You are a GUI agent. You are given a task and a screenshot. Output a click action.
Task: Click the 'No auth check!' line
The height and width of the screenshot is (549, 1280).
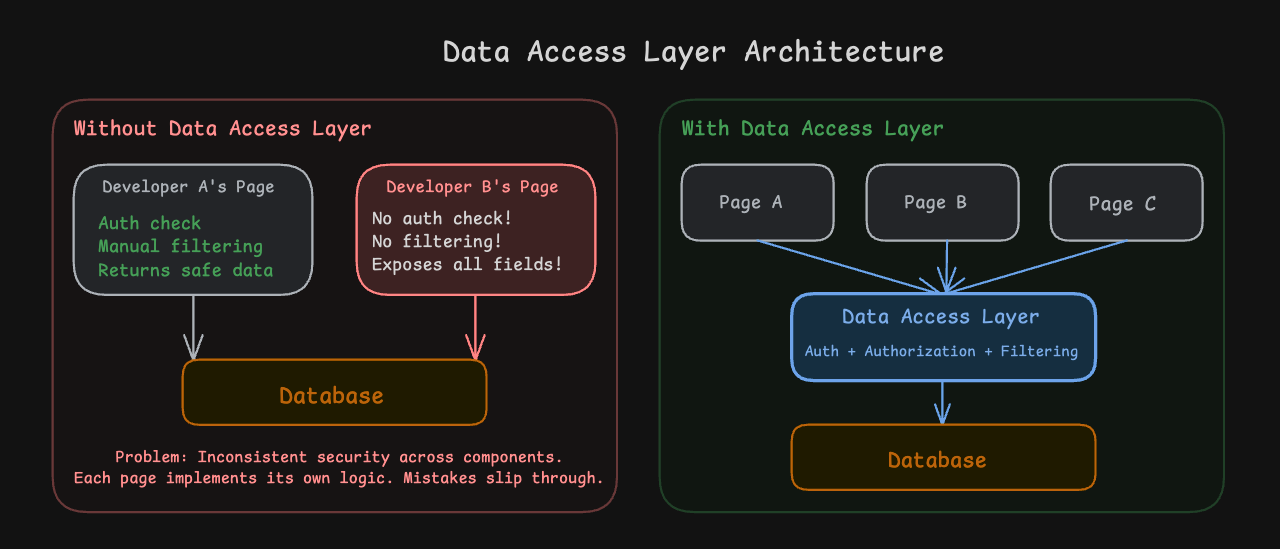(x=442, y=218)
